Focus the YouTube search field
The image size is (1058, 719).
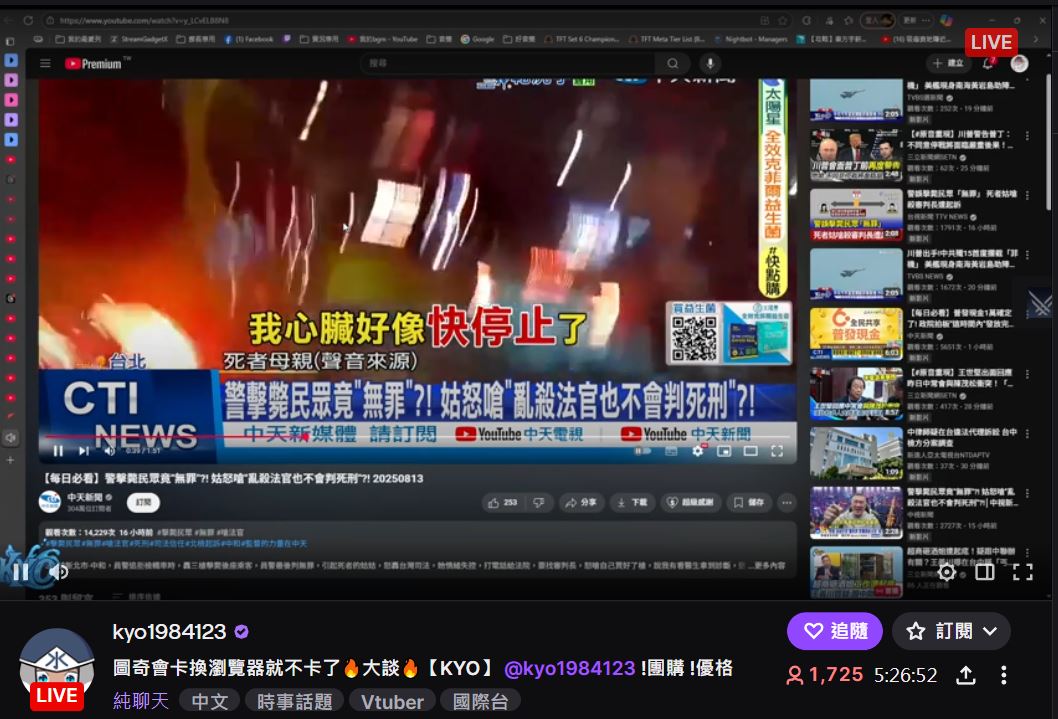(507, 63)
